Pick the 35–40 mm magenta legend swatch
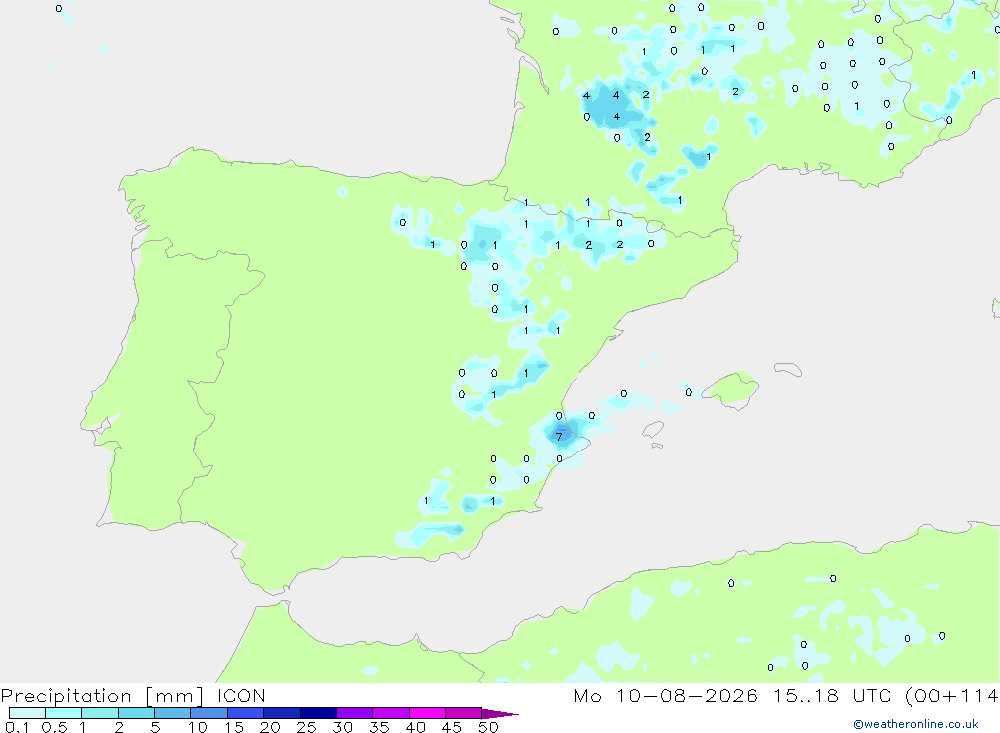 point(390,713)
